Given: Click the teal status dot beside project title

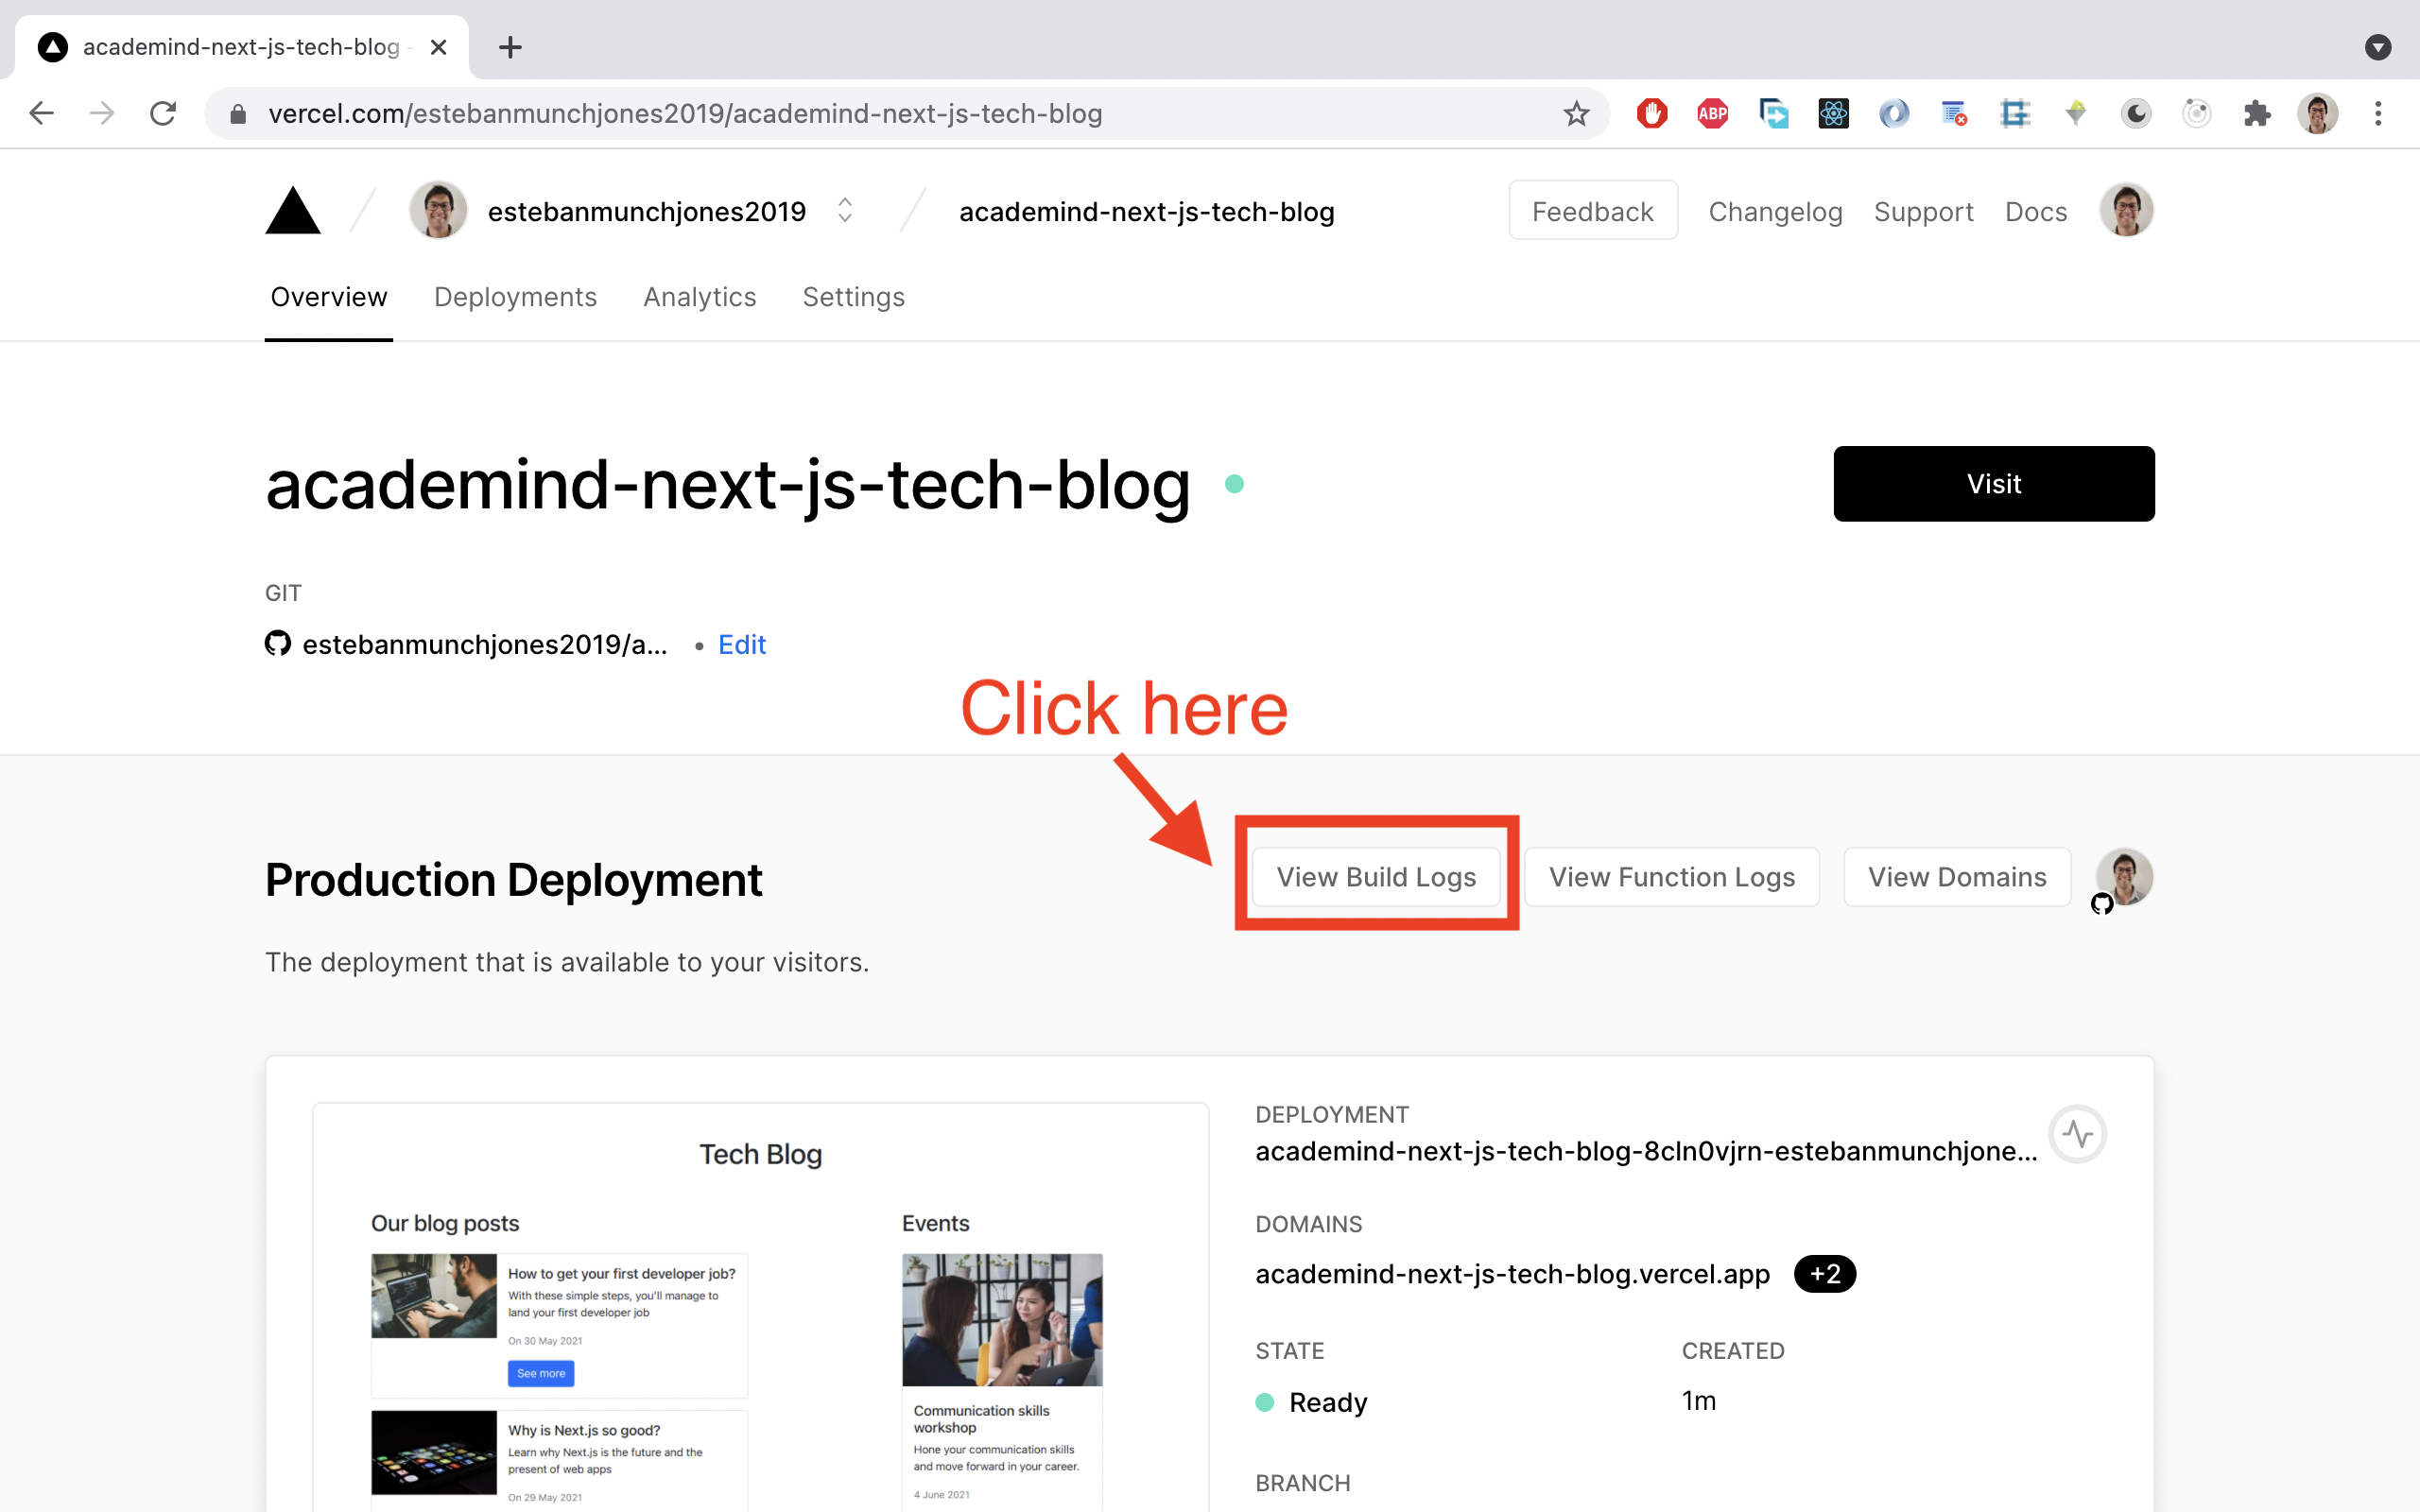Looking at the screenshot, I should pos(1235,484).
